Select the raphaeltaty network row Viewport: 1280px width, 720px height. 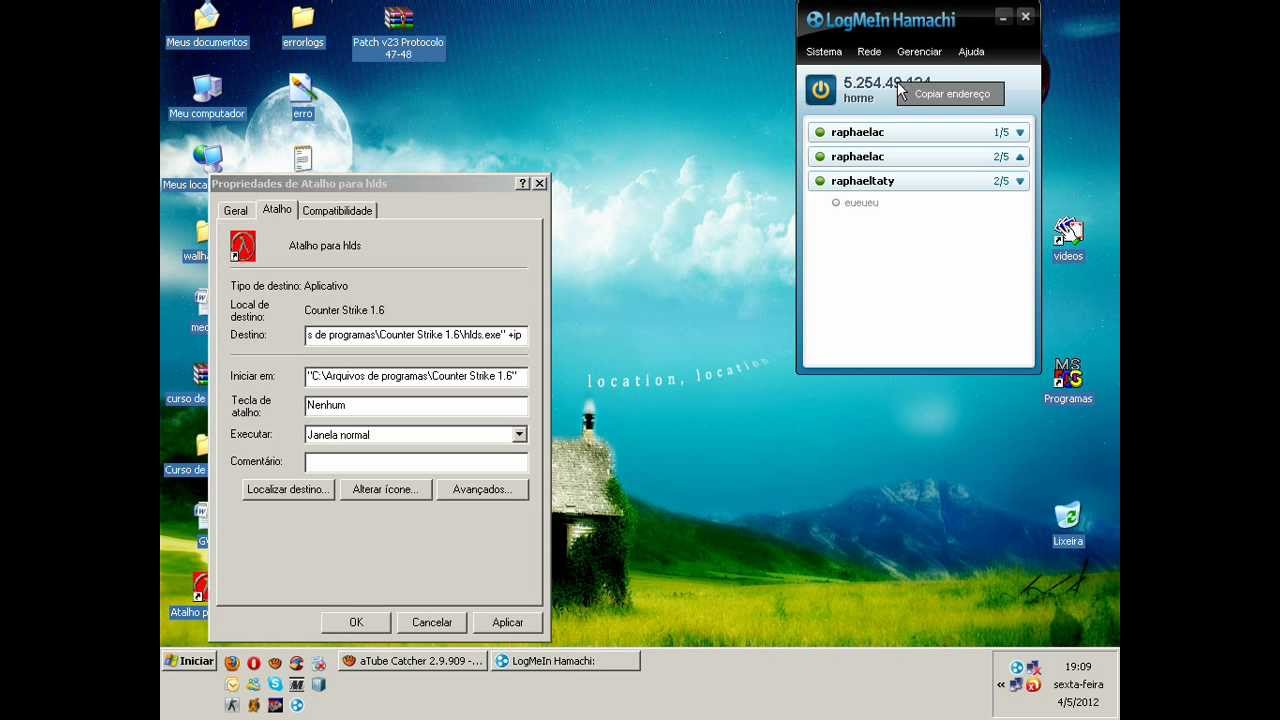coord(919,181)
